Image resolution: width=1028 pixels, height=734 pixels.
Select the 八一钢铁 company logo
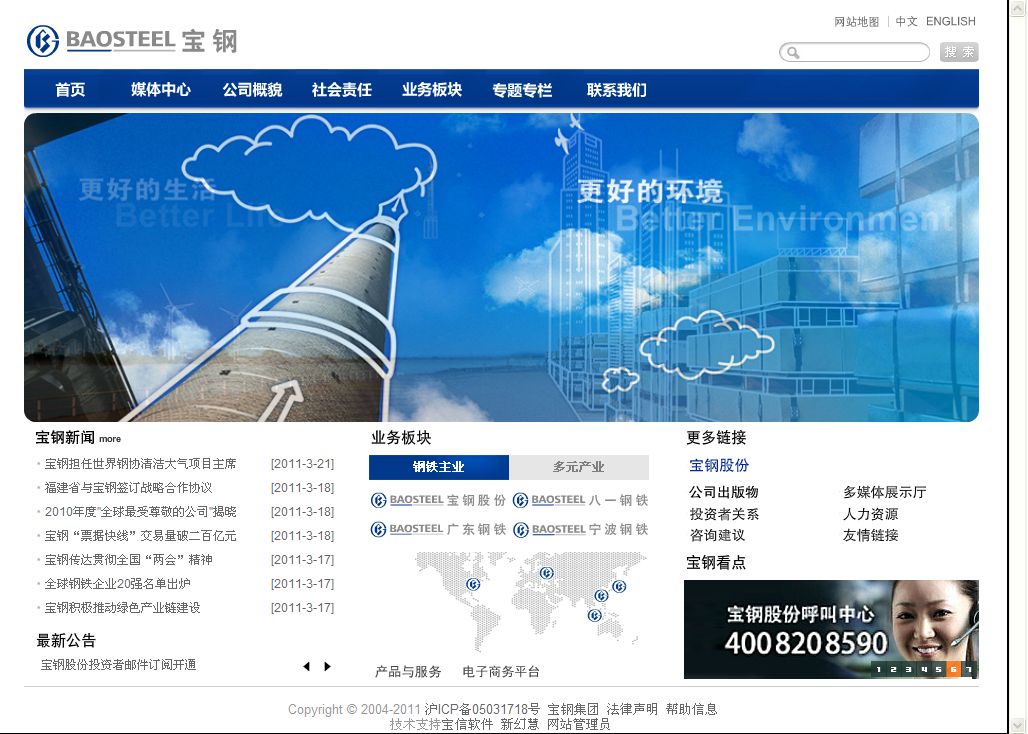tap(580, 499)
